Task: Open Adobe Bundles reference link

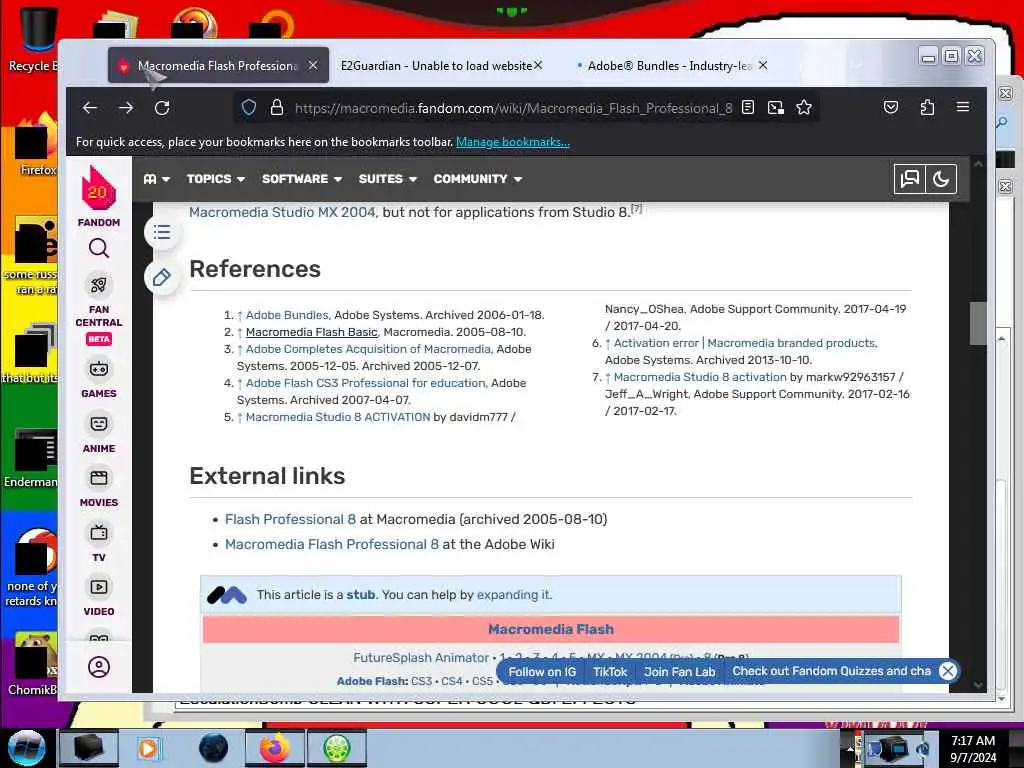Action: click(287, 315)
